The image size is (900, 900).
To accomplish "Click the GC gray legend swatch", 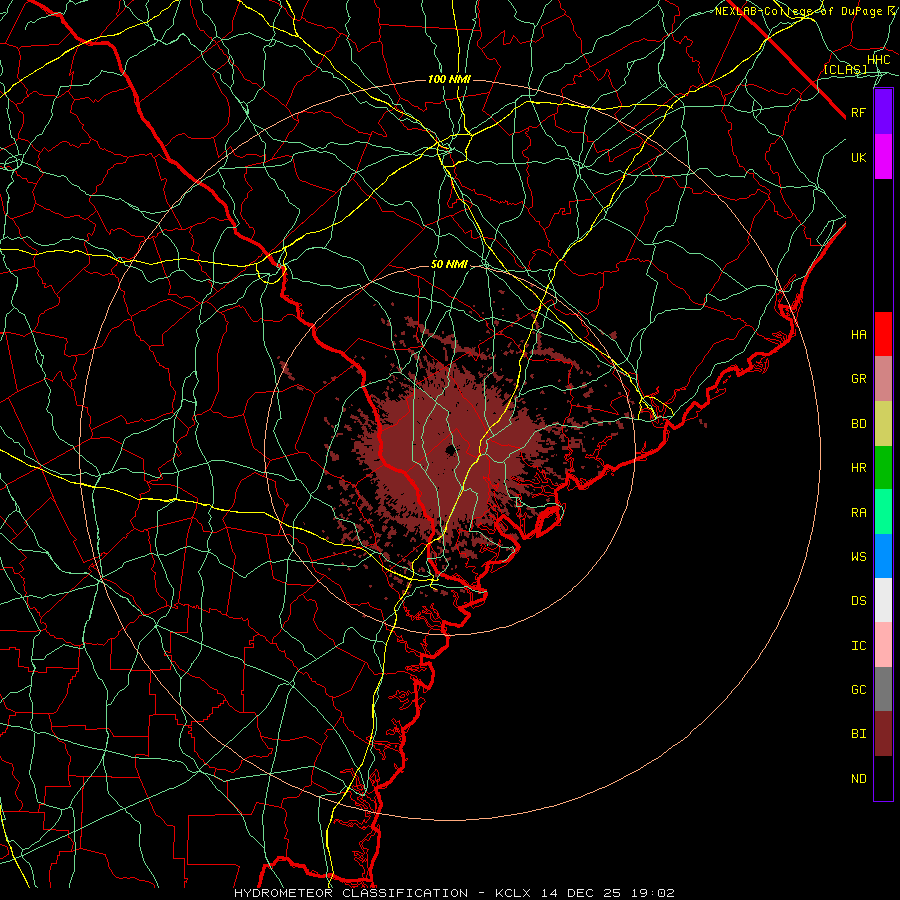I will tap(883, 689).
